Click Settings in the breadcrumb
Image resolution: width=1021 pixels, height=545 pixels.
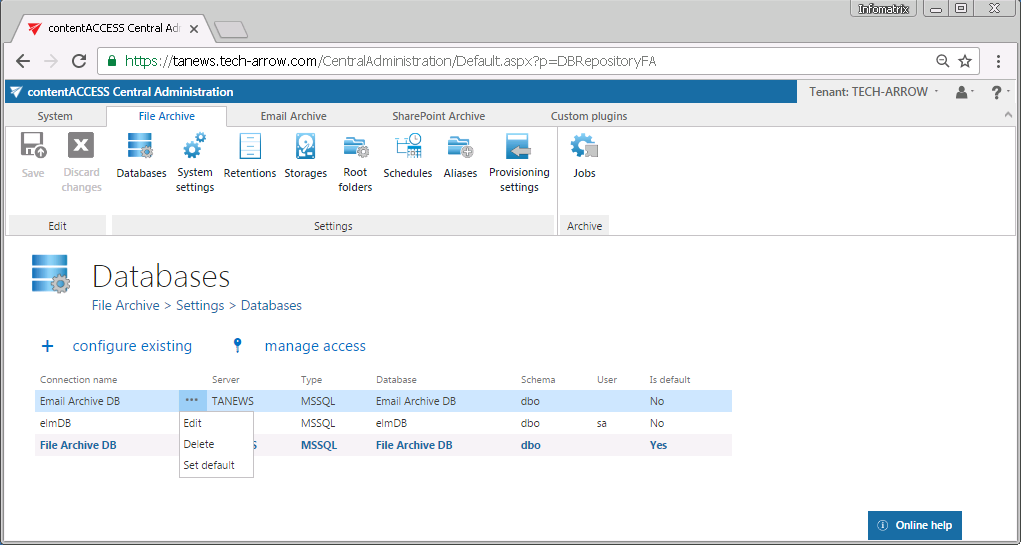200,305
